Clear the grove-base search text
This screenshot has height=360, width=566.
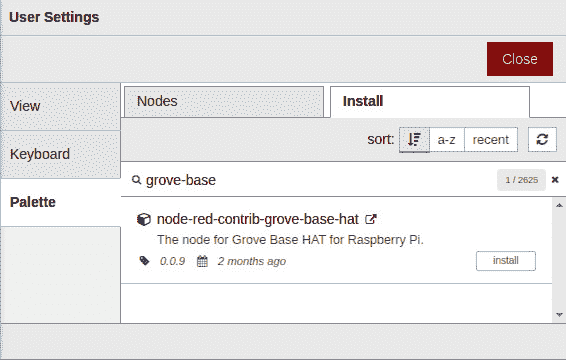555,180
